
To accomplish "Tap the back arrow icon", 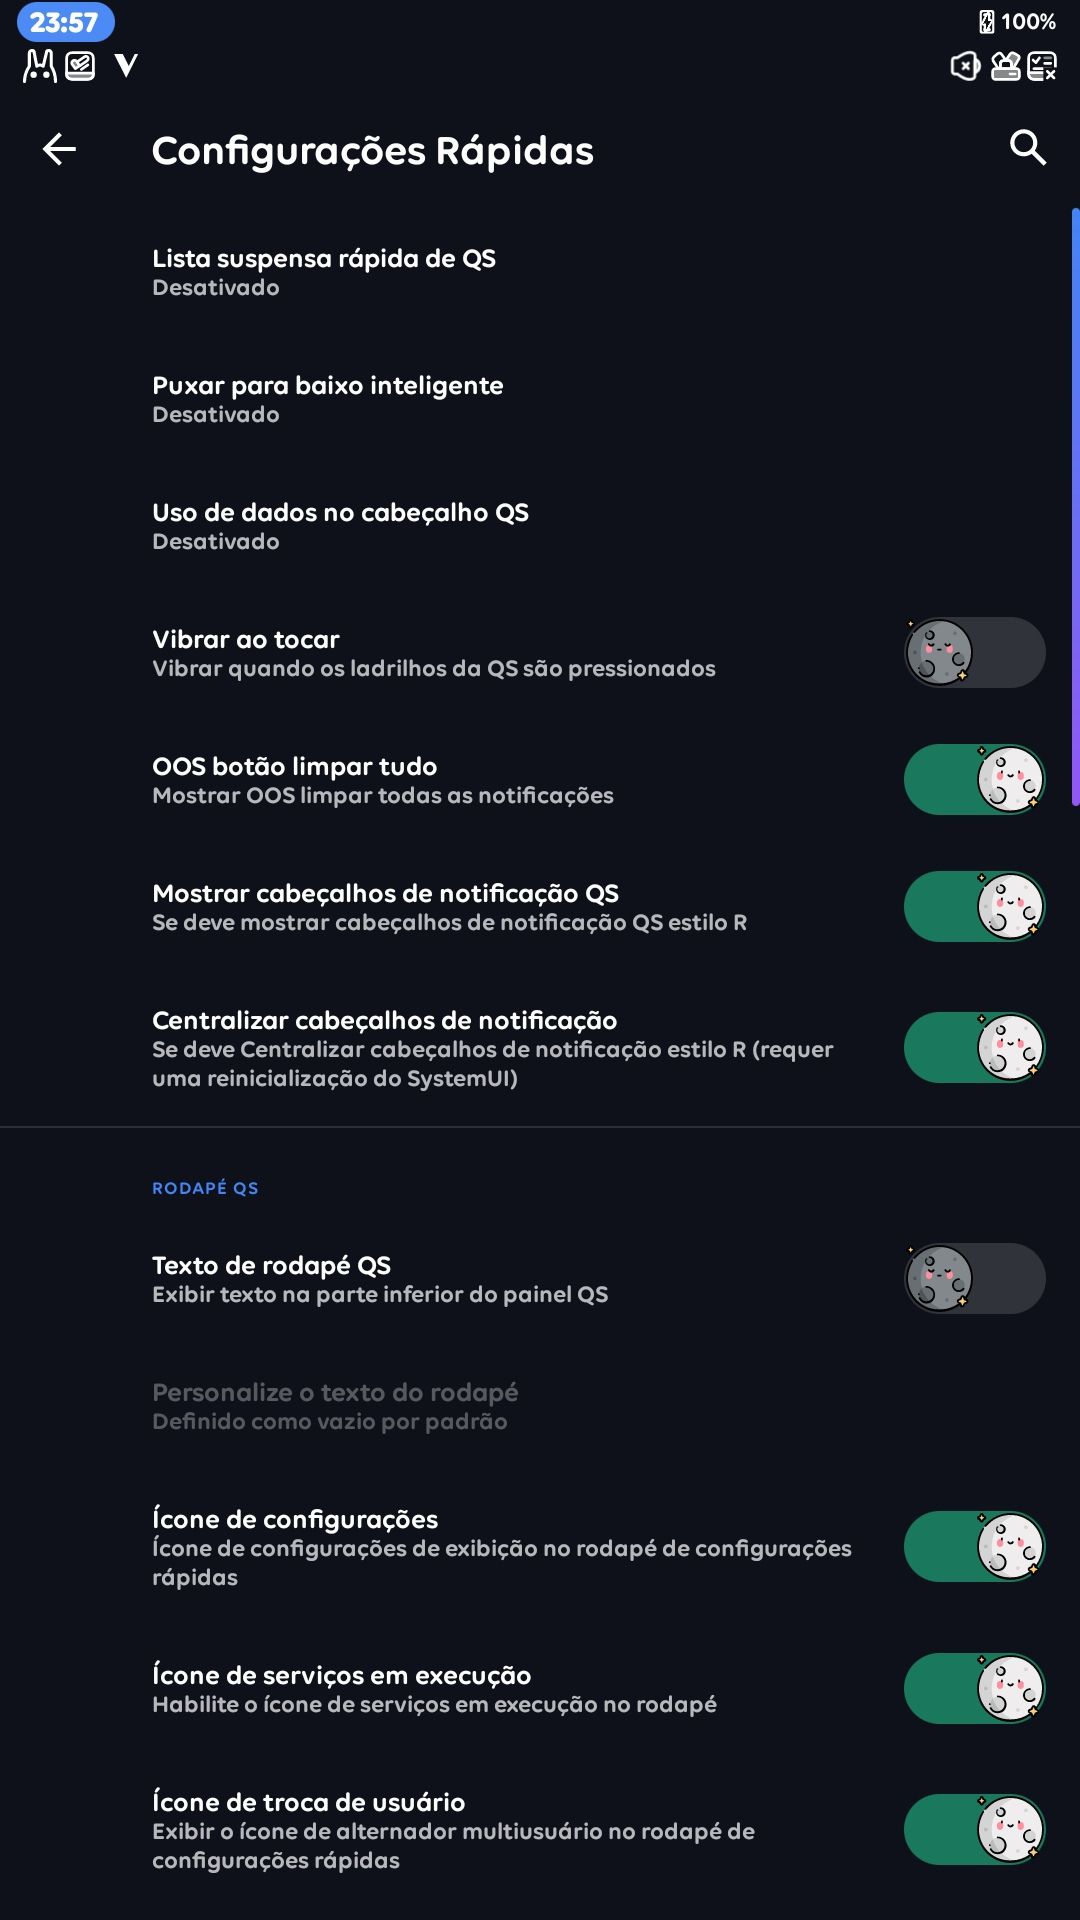I will [59, 149].
